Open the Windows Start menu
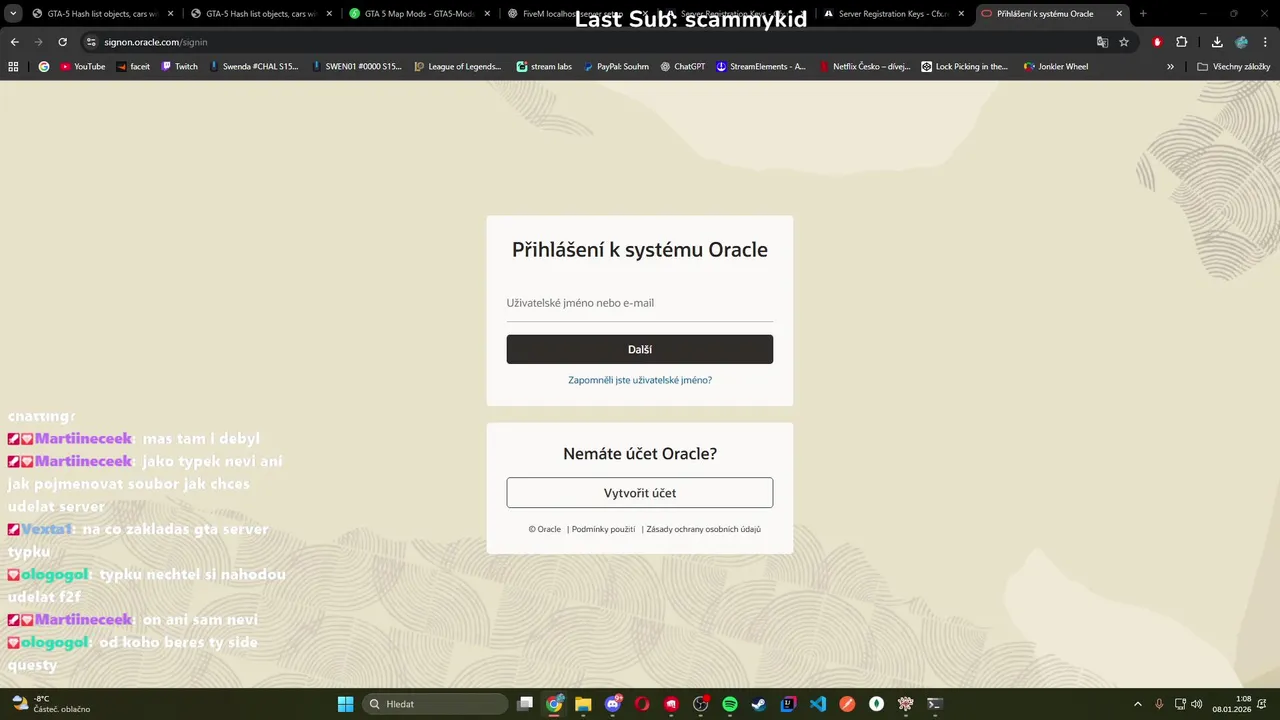Viewport: 1280px width, 720px height. point(345,704)
